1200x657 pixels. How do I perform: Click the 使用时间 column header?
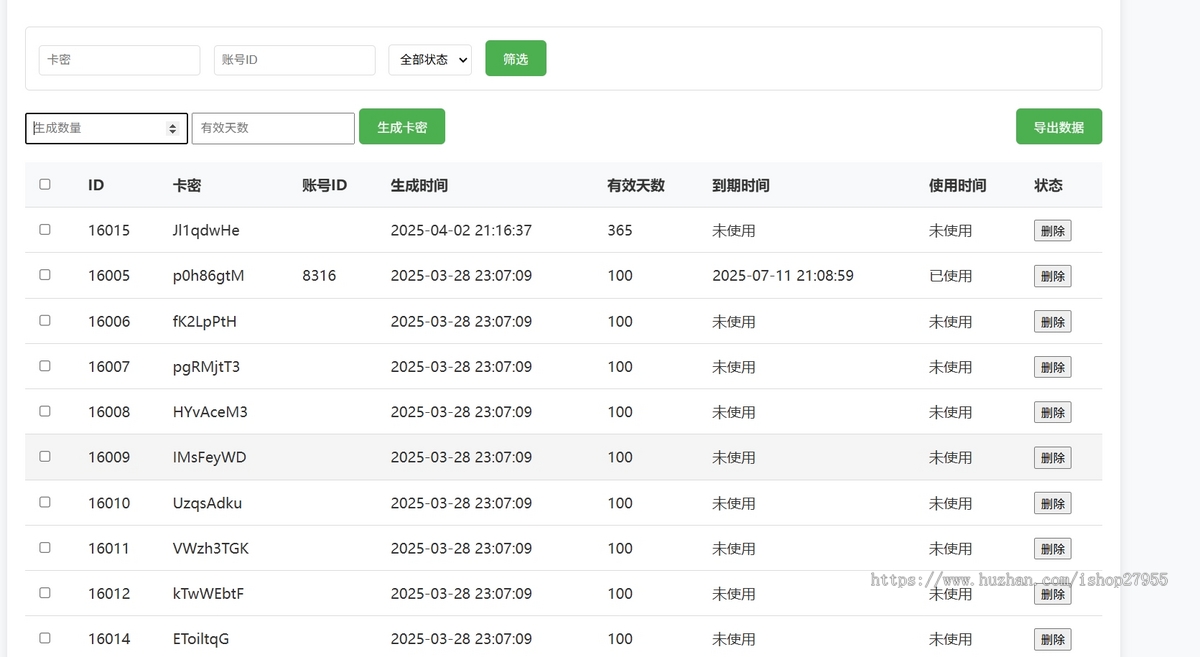tap(958, 185)
